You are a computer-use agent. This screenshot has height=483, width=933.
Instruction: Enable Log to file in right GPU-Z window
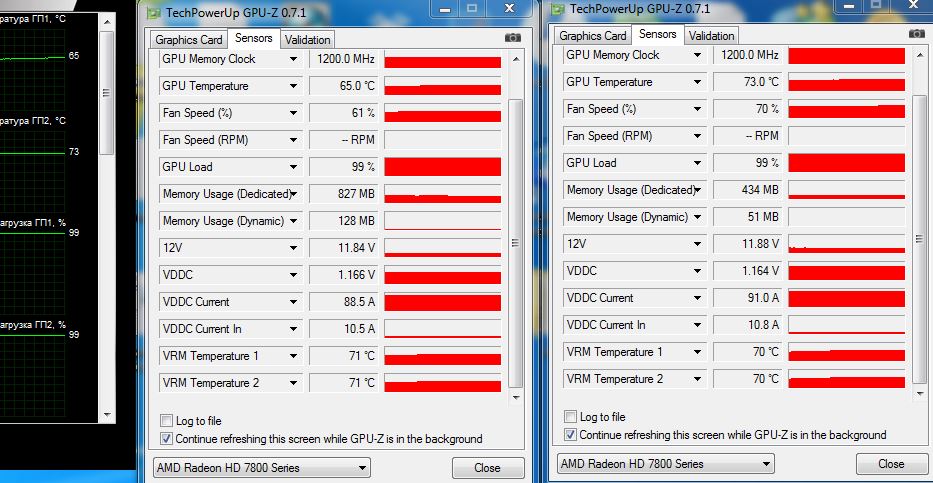coord(571,416)
